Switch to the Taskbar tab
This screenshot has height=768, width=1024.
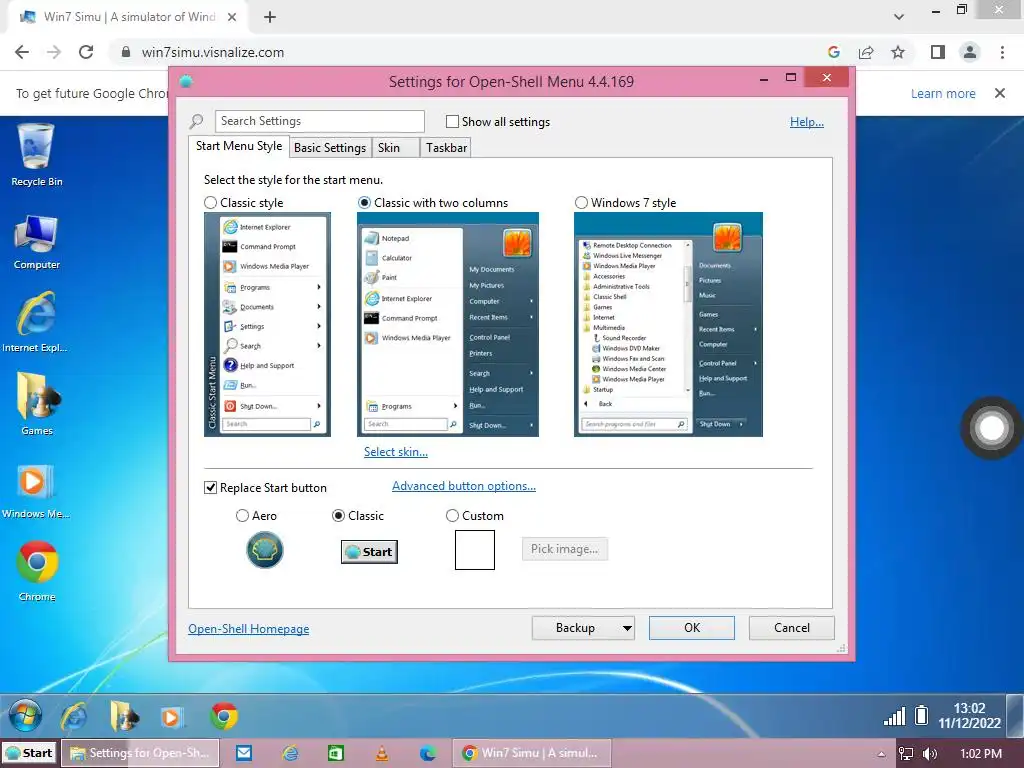click(446, 148)
